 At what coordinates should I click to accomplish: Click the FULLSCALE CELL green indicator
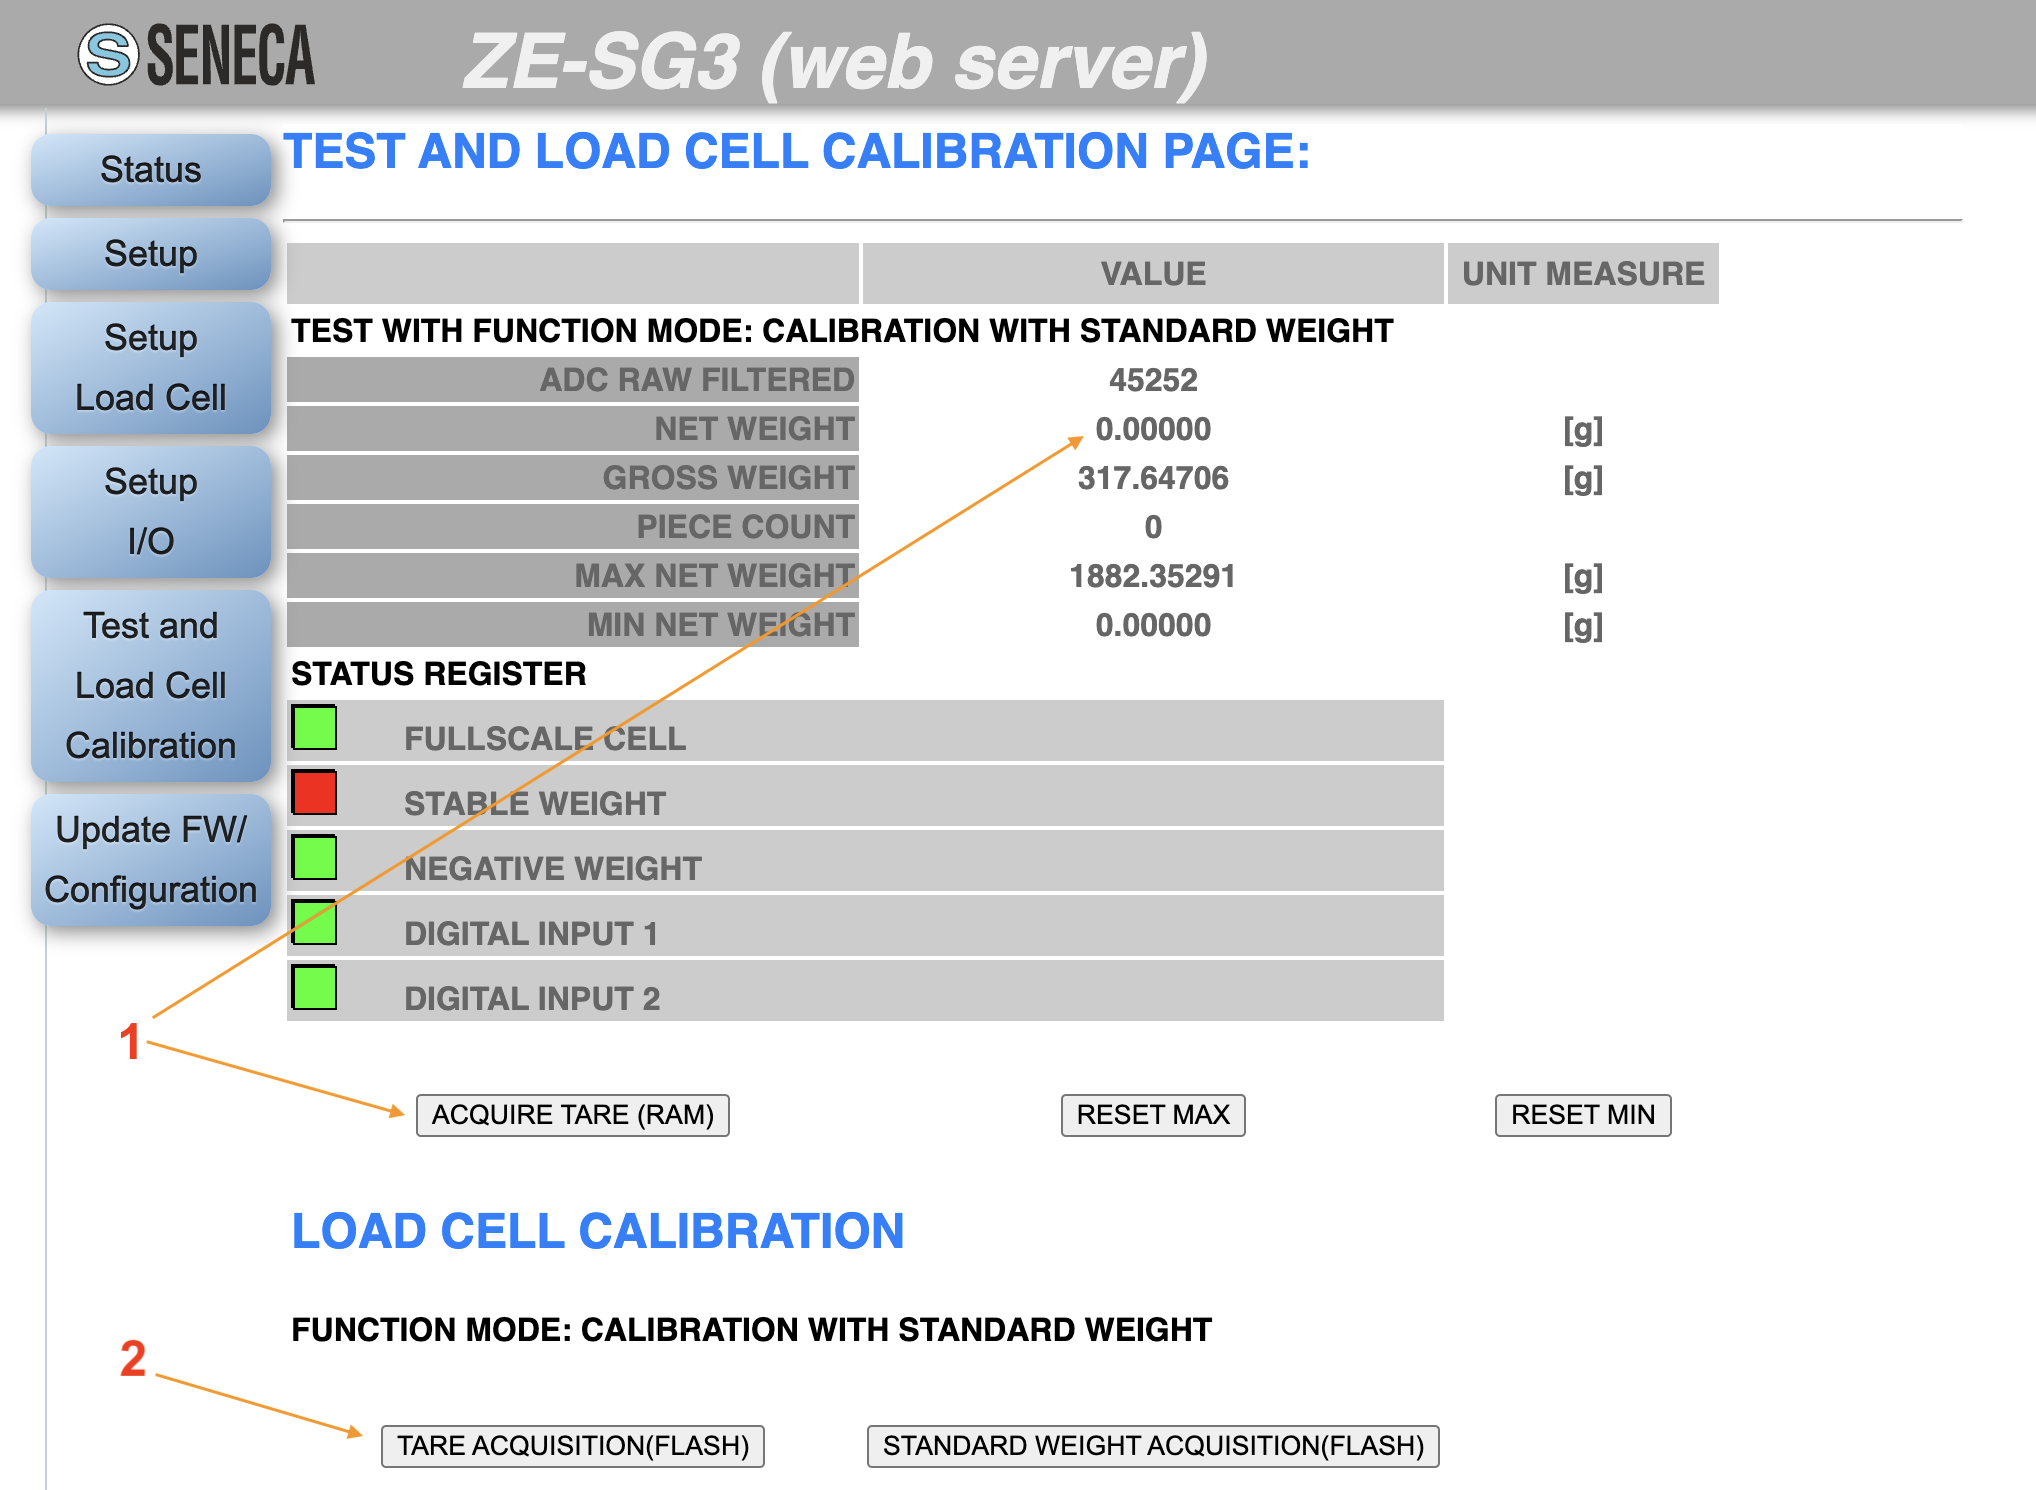coord(314,727)
